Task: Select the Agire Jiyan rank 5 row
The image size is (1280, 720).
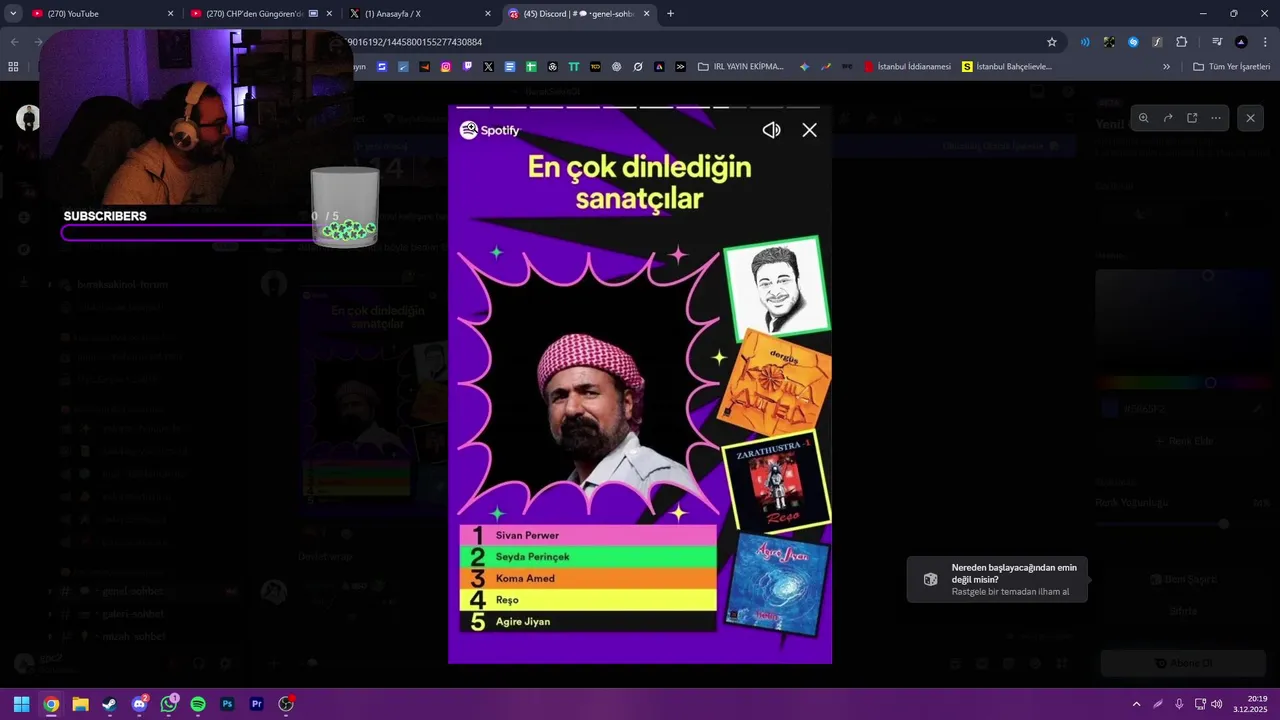Action: (x=588, y=621)
